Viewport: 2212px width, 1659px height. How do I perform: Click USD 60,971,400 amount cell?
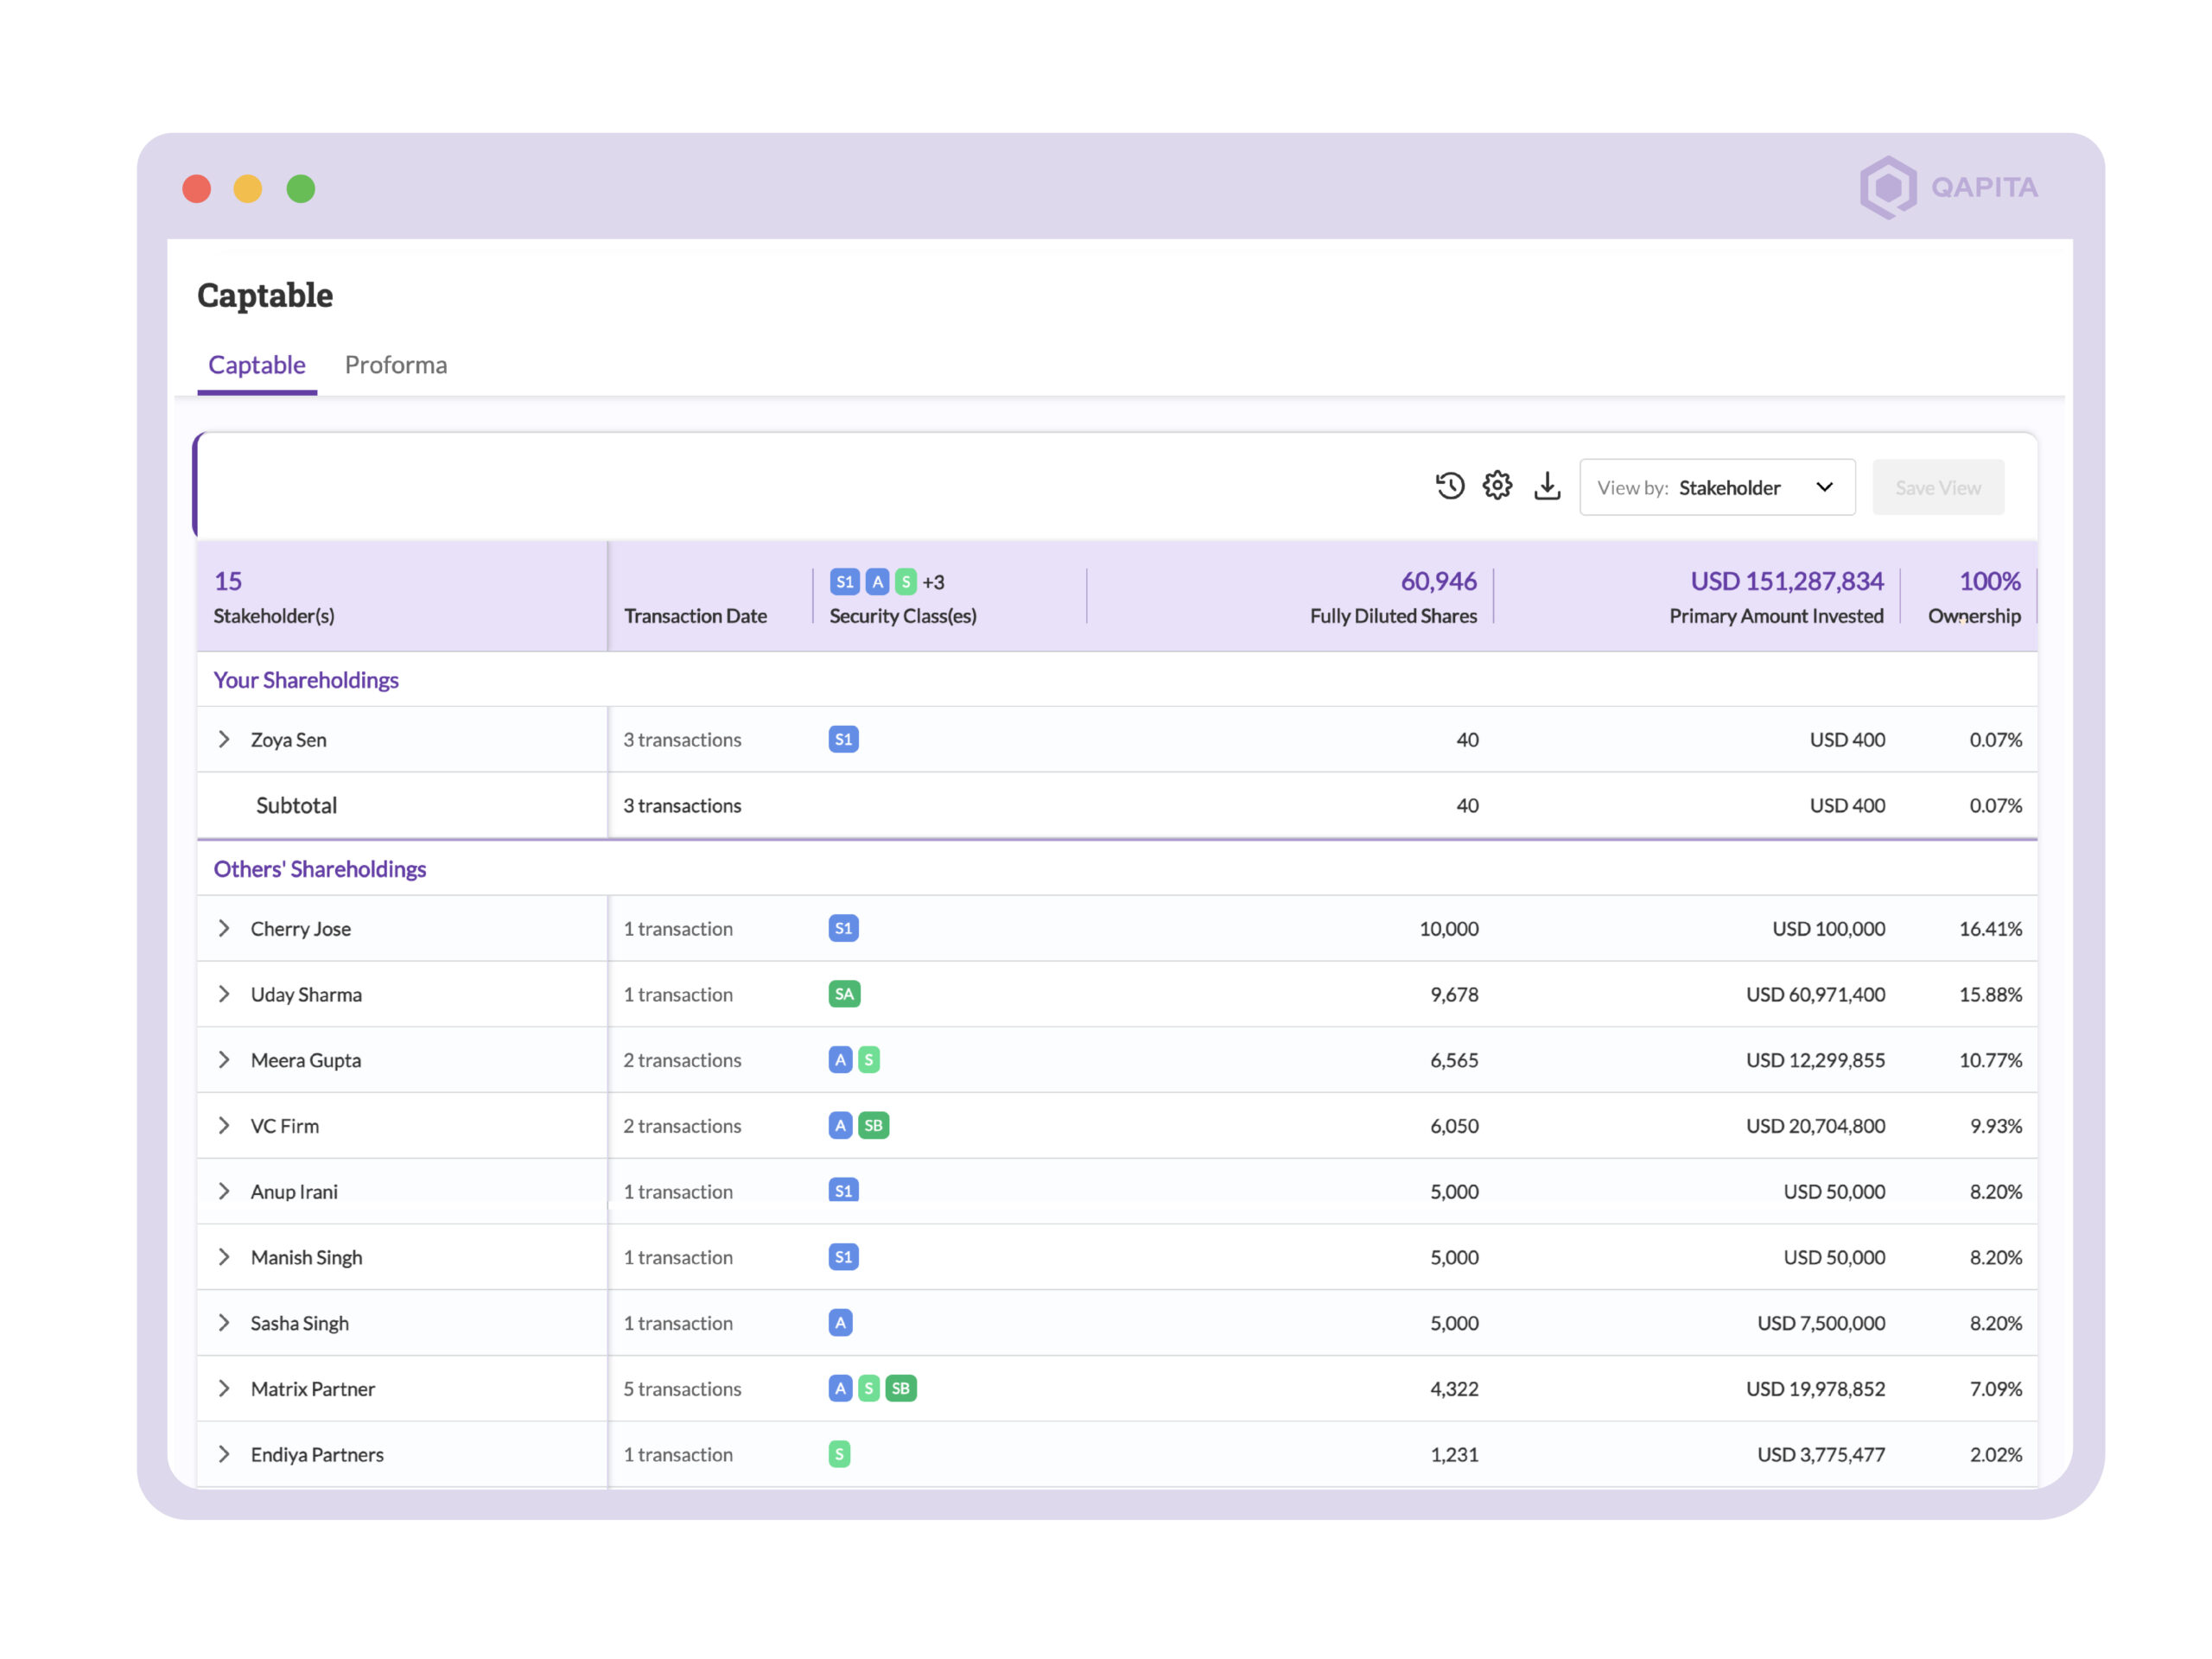[x=1815, y=994]
